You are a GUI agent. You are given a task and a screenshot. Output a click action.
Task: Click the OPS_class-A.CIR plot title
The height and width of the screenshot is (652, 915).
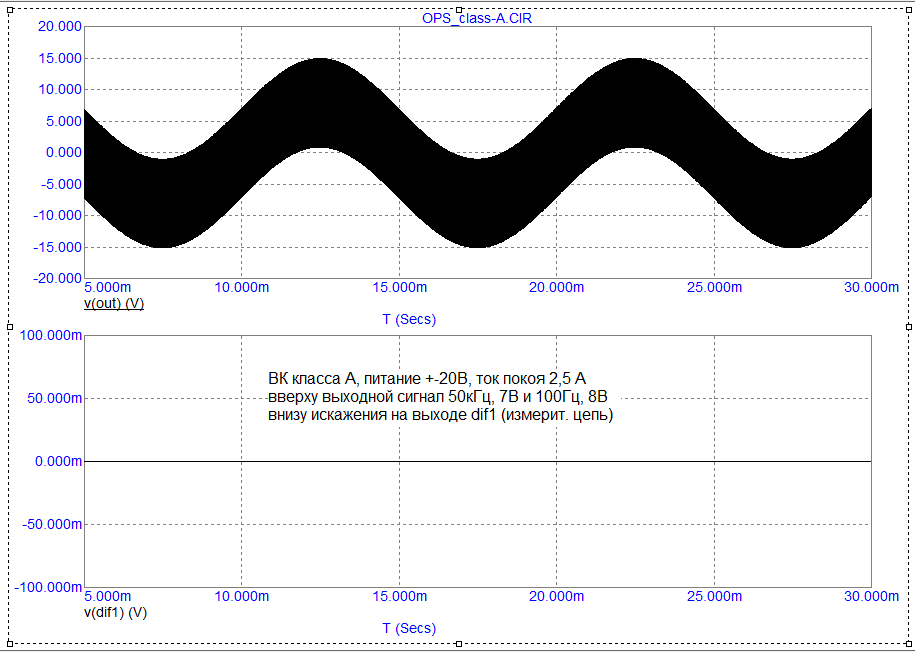tap(477, 18)
